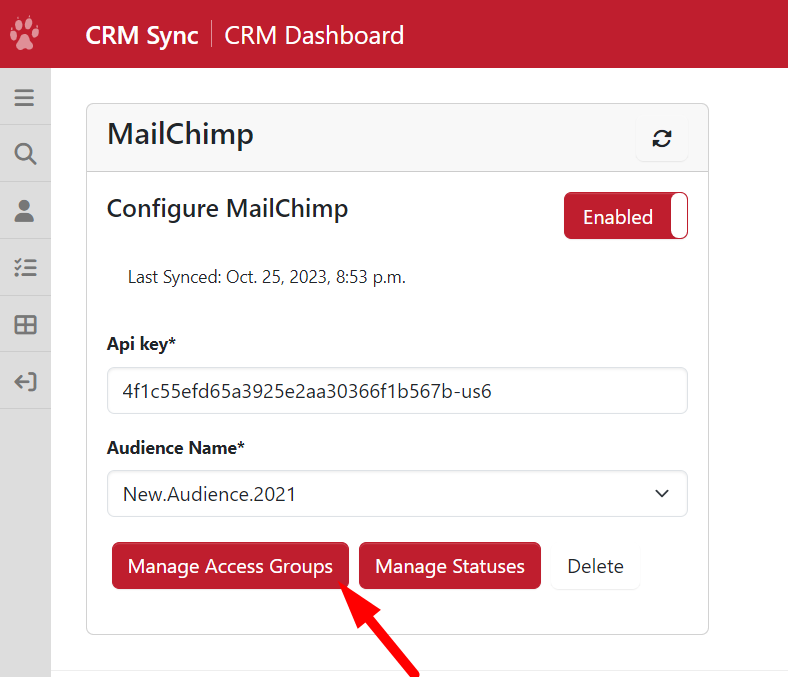Click the Api key label
The image size is (788, 677).
click(141, 344)
